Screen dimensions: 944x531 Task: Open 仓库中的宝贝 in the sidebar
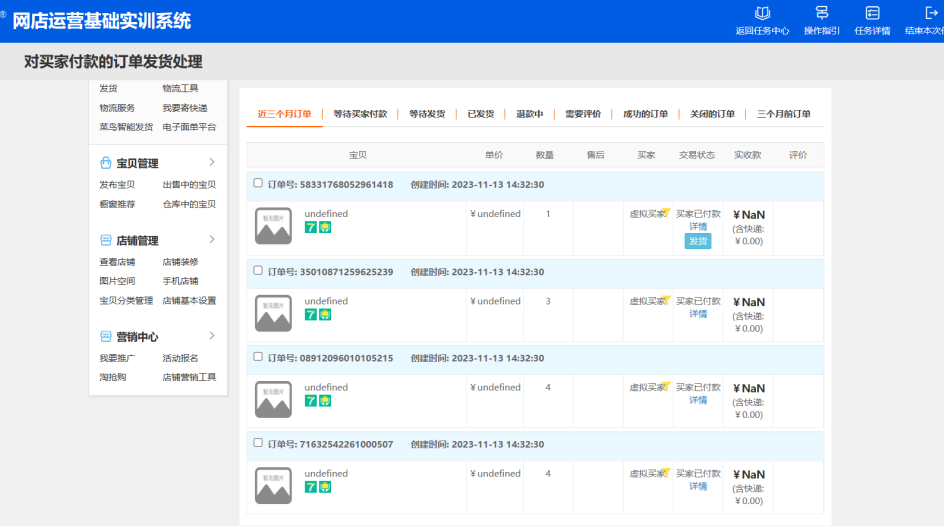click(x=189, y=204)
